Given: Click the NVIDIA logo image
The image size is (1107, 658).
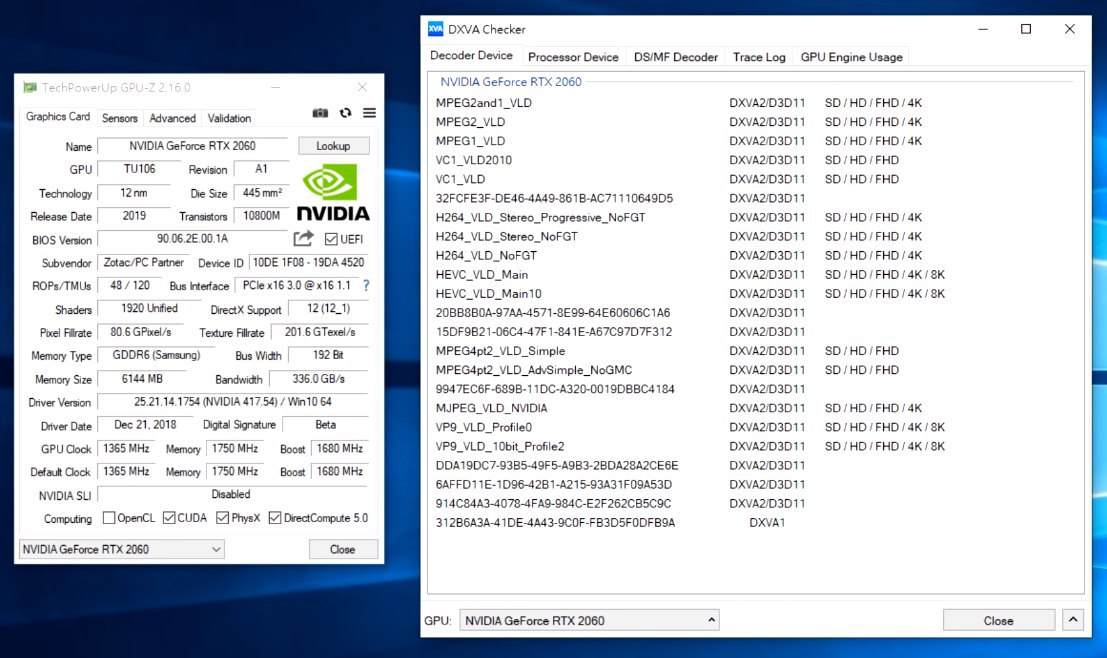Looking at the screenshot, I should pyautogui.click(x=333, y=193).
